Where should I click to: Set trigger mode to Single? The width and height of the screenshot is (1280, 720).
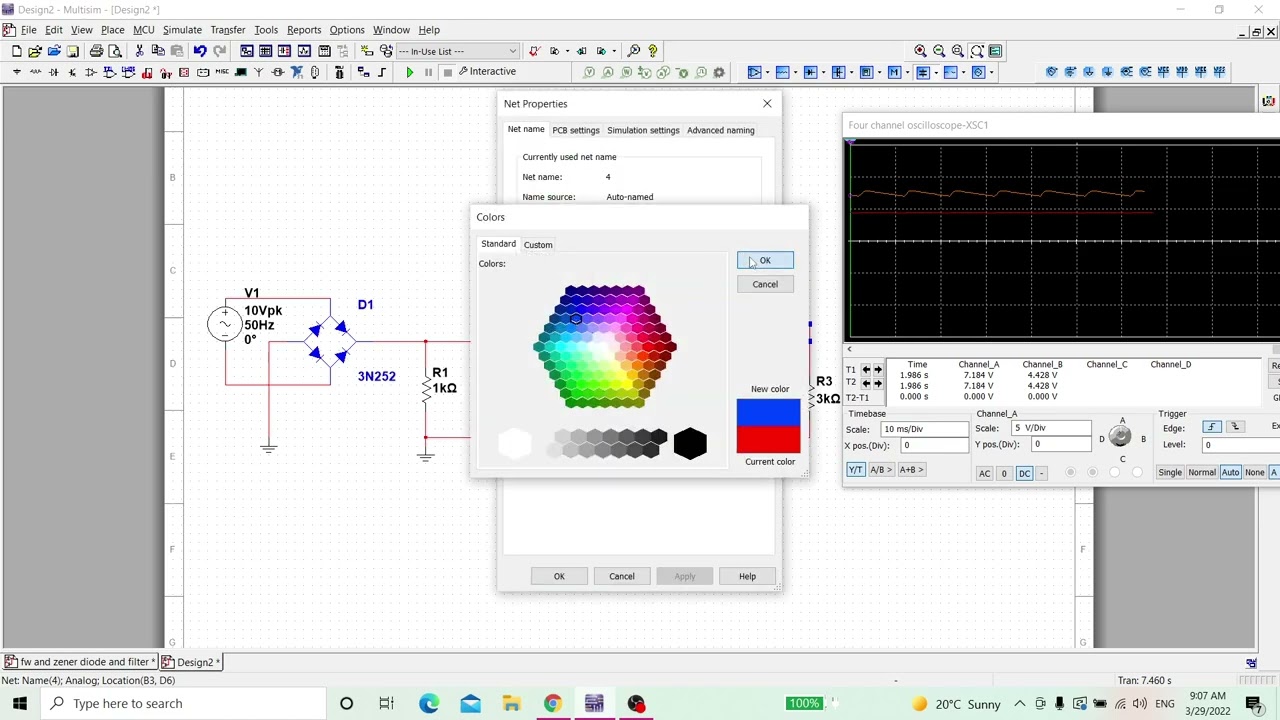[x=1169, y=472]
